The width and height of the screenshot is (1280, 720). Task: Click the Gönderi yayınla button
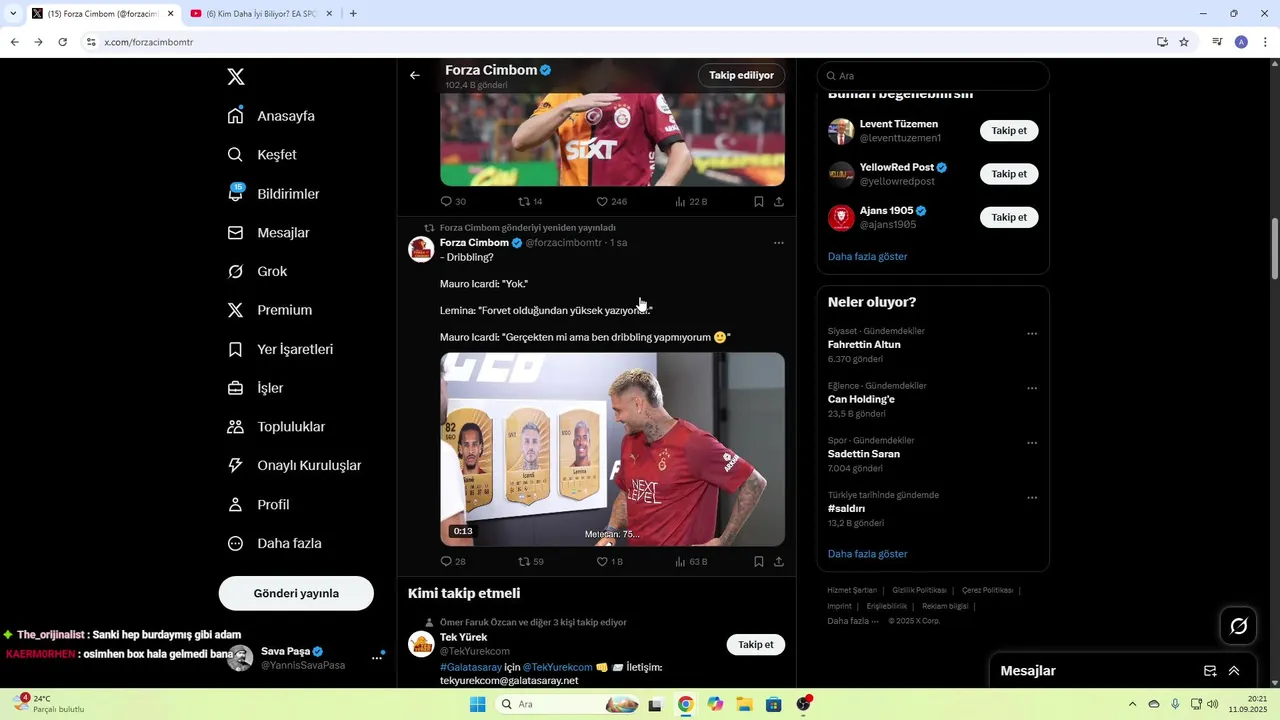point(296,593)
